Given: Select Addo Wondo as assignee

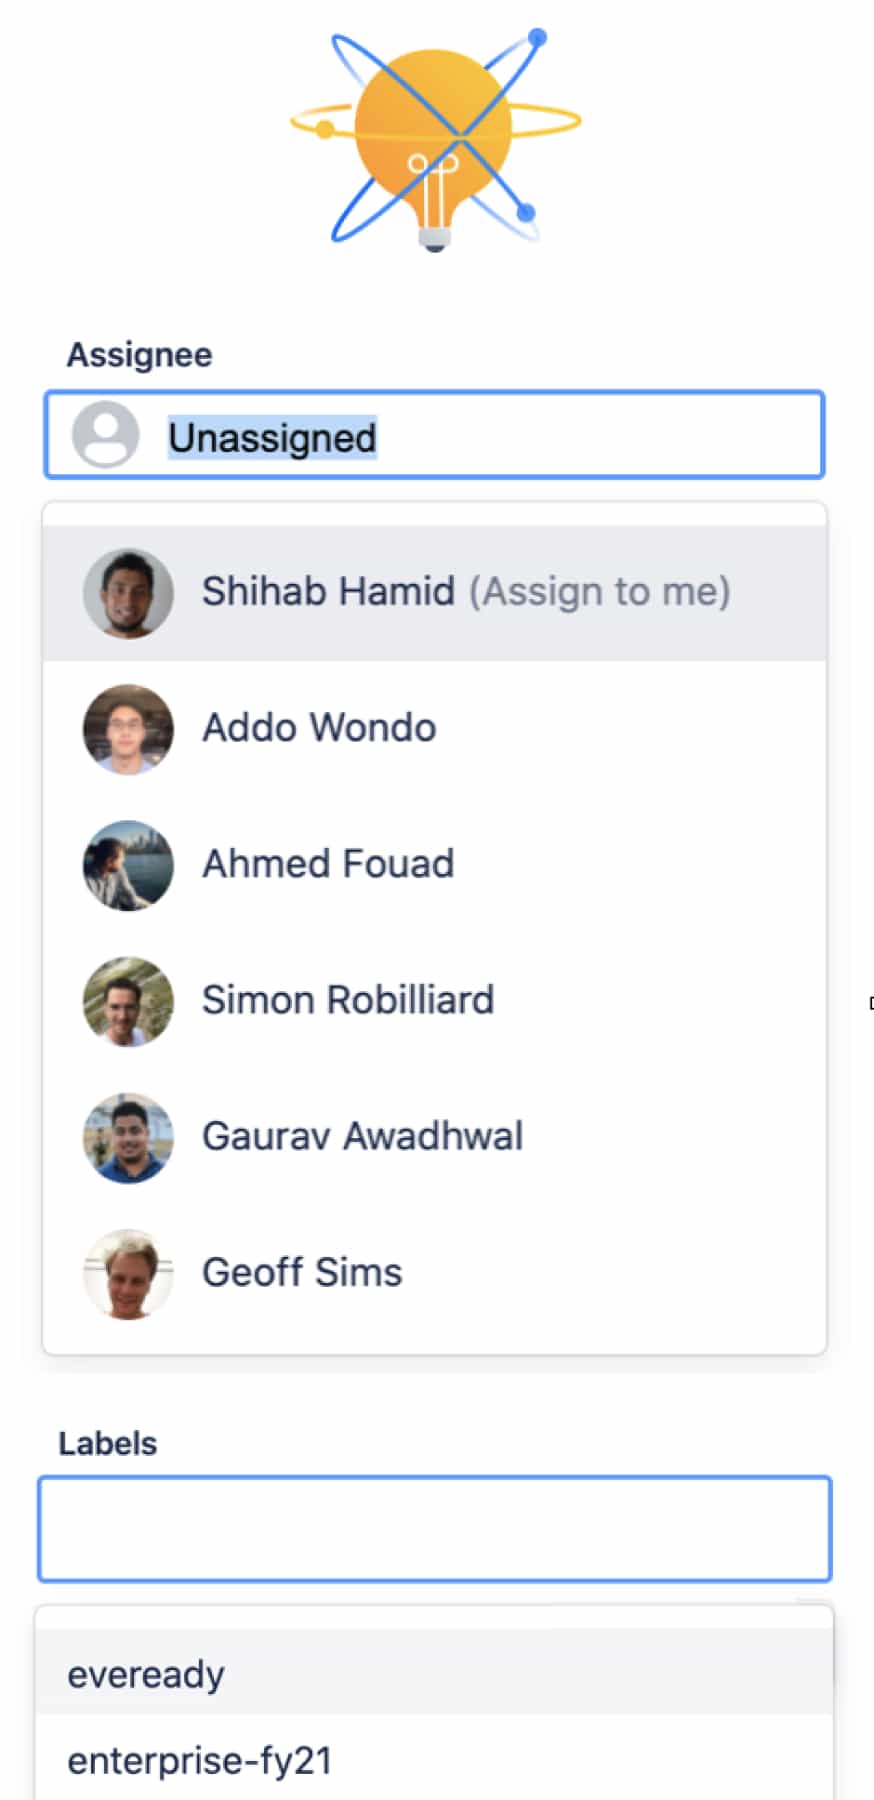Looking at the screenshot, I should [319, 728].
